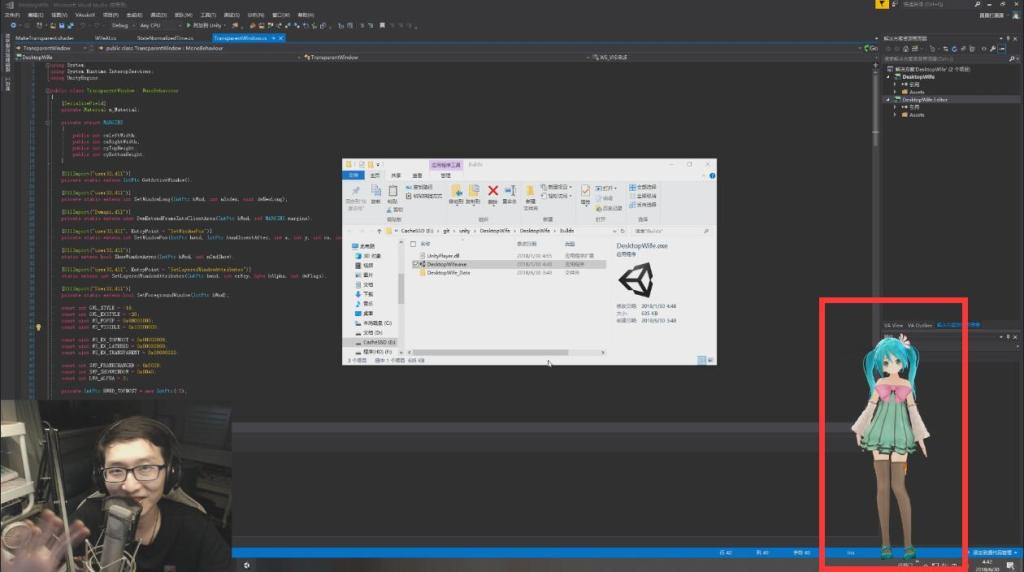Image resolution: width=1024 pixels, height=572 pixels.
Task: Switch to the WifeAI.cs editor tab
Action: click(105, 39)
